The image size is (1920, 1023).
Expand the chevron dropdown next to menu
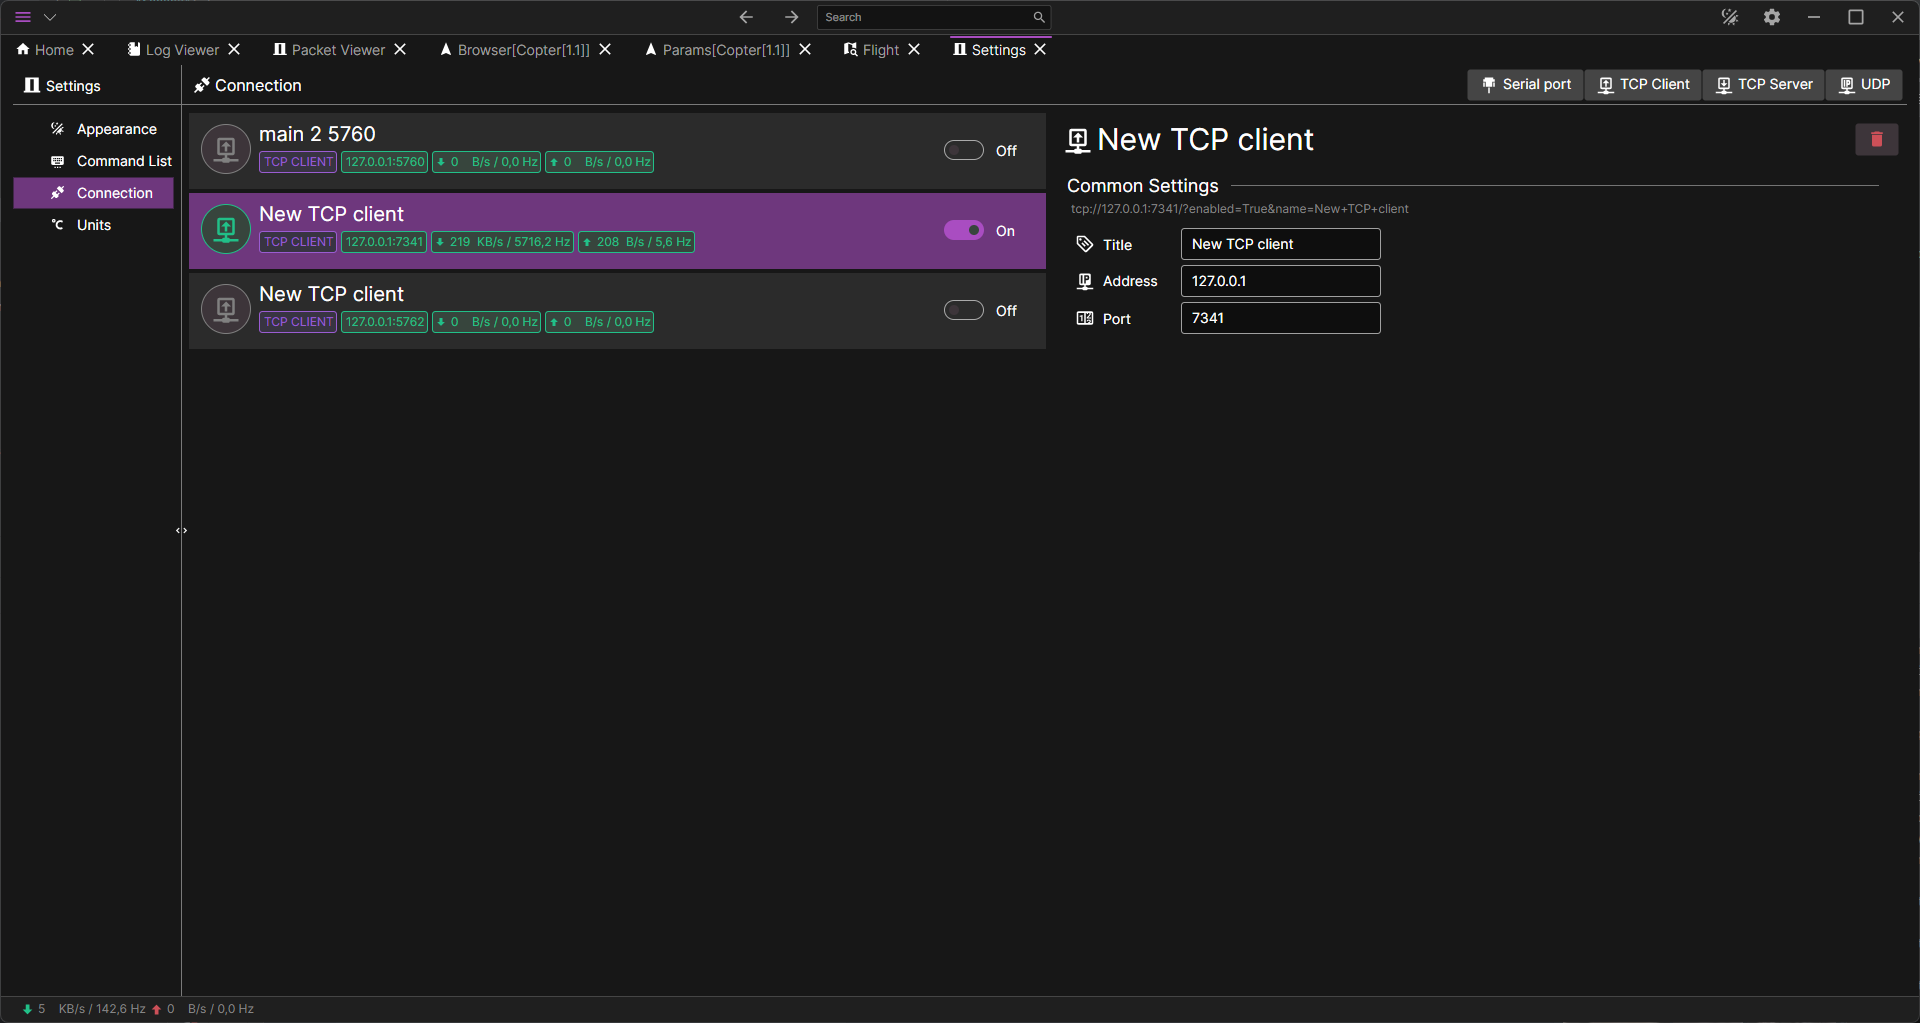pyautogui.click(x=50, y=17)
